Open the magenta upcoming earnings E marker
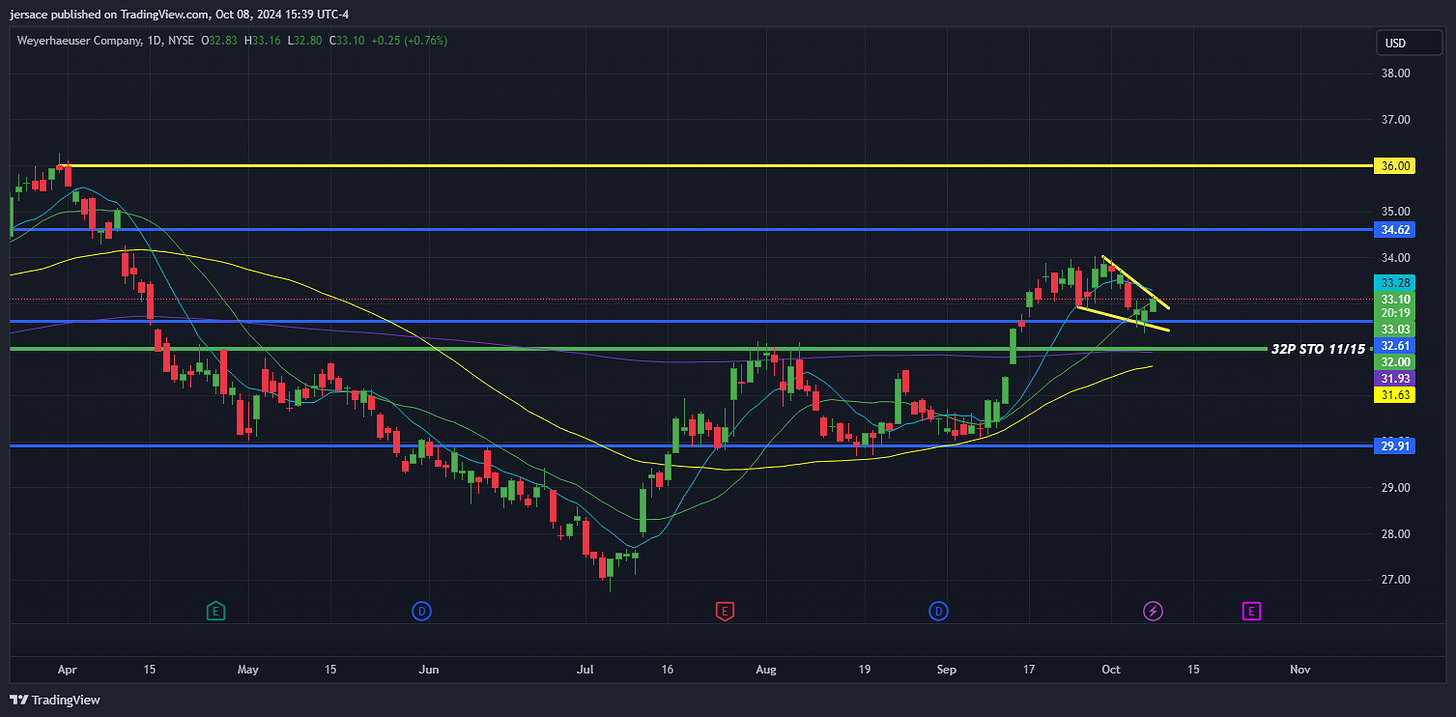The image size is (1456, 717). (x=1250, y=610)
